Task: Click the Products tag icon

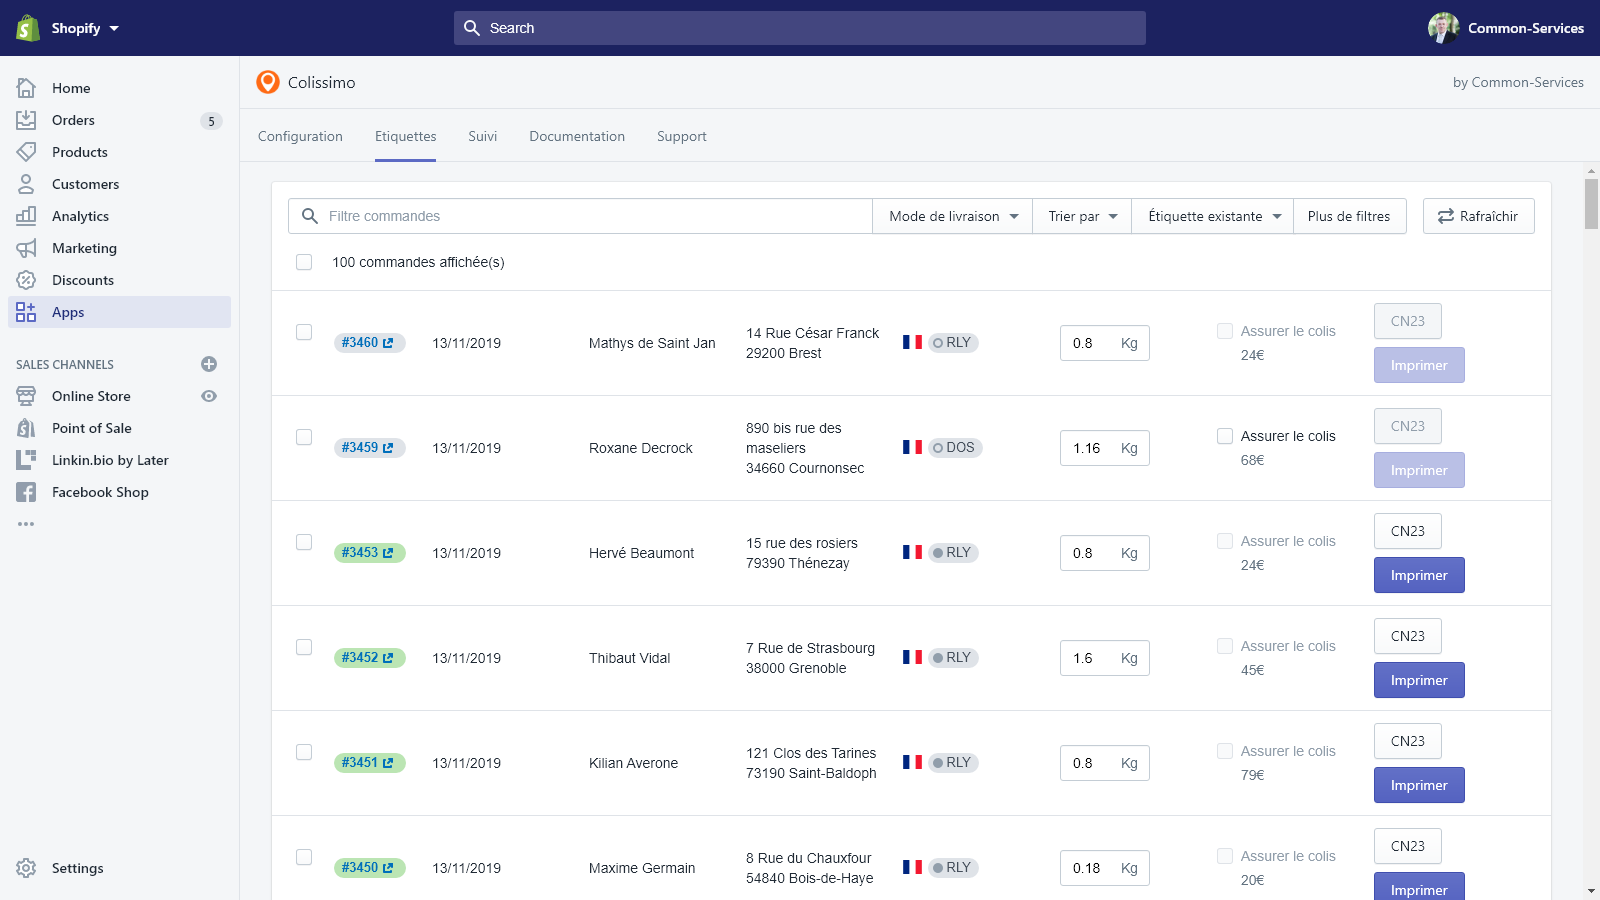Action: 26,152
